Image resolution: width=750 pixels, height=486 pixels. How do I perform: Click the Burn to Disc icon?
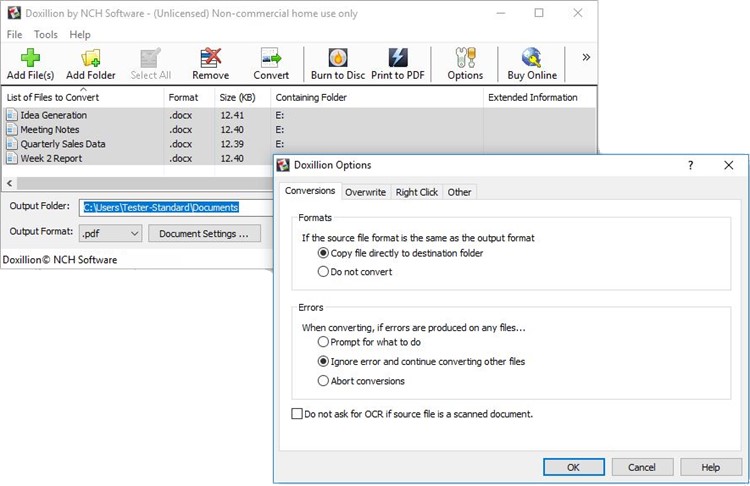pos(338,57)
